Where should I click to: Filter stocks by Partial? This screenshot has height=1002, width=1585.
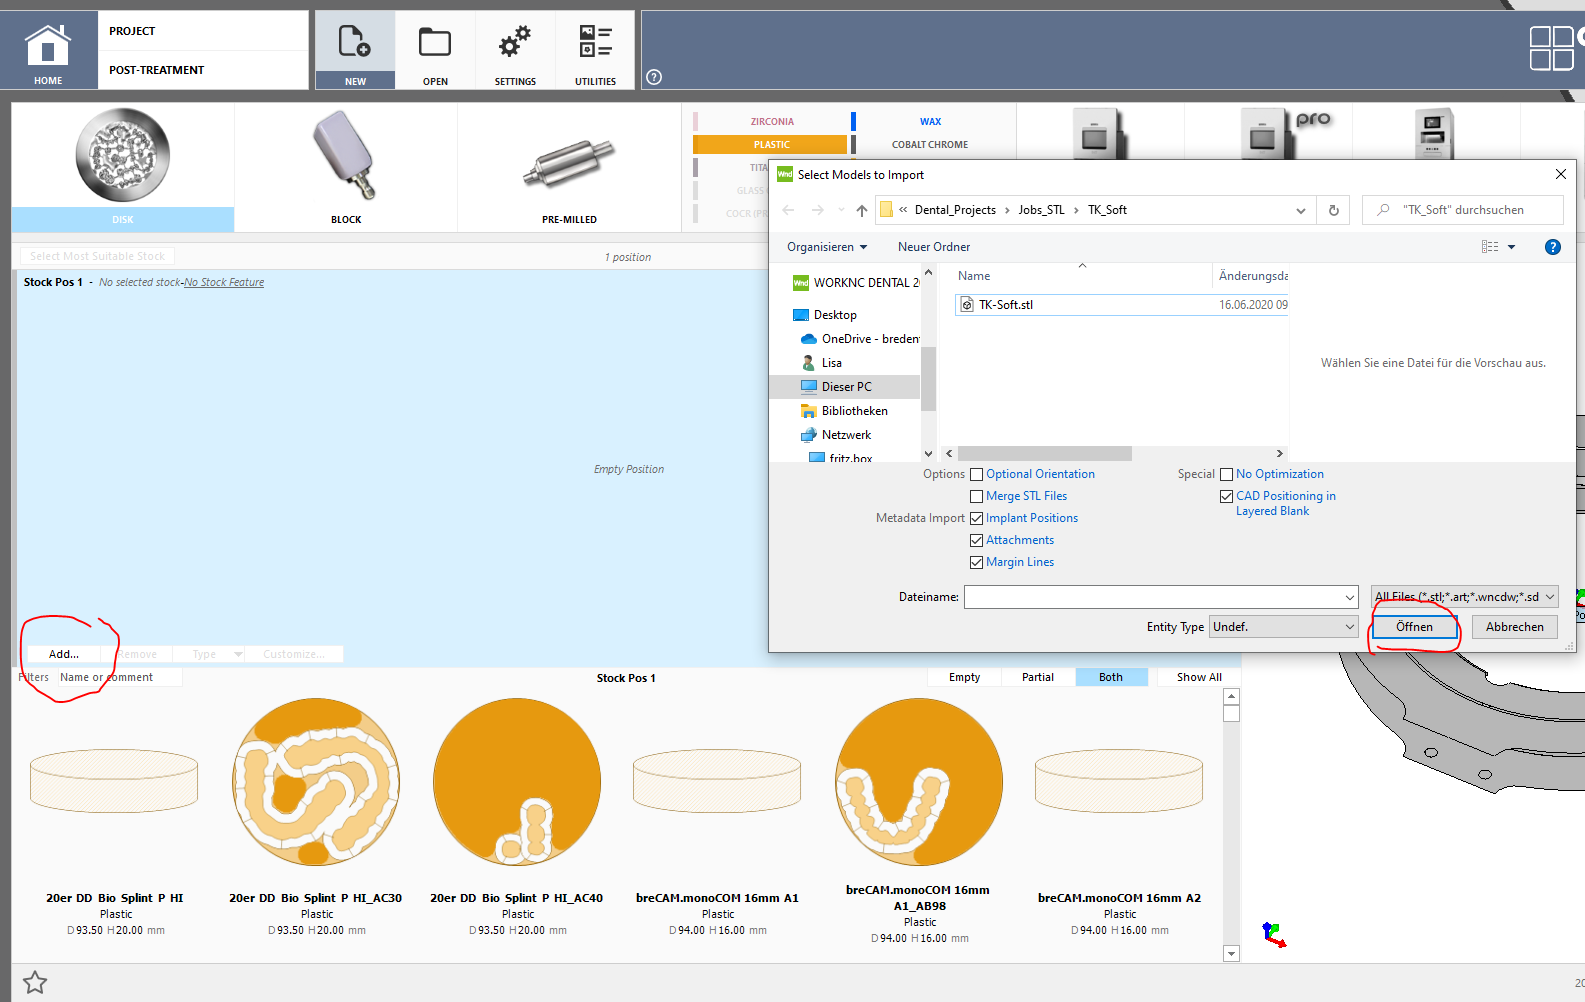coord(1038,677)
